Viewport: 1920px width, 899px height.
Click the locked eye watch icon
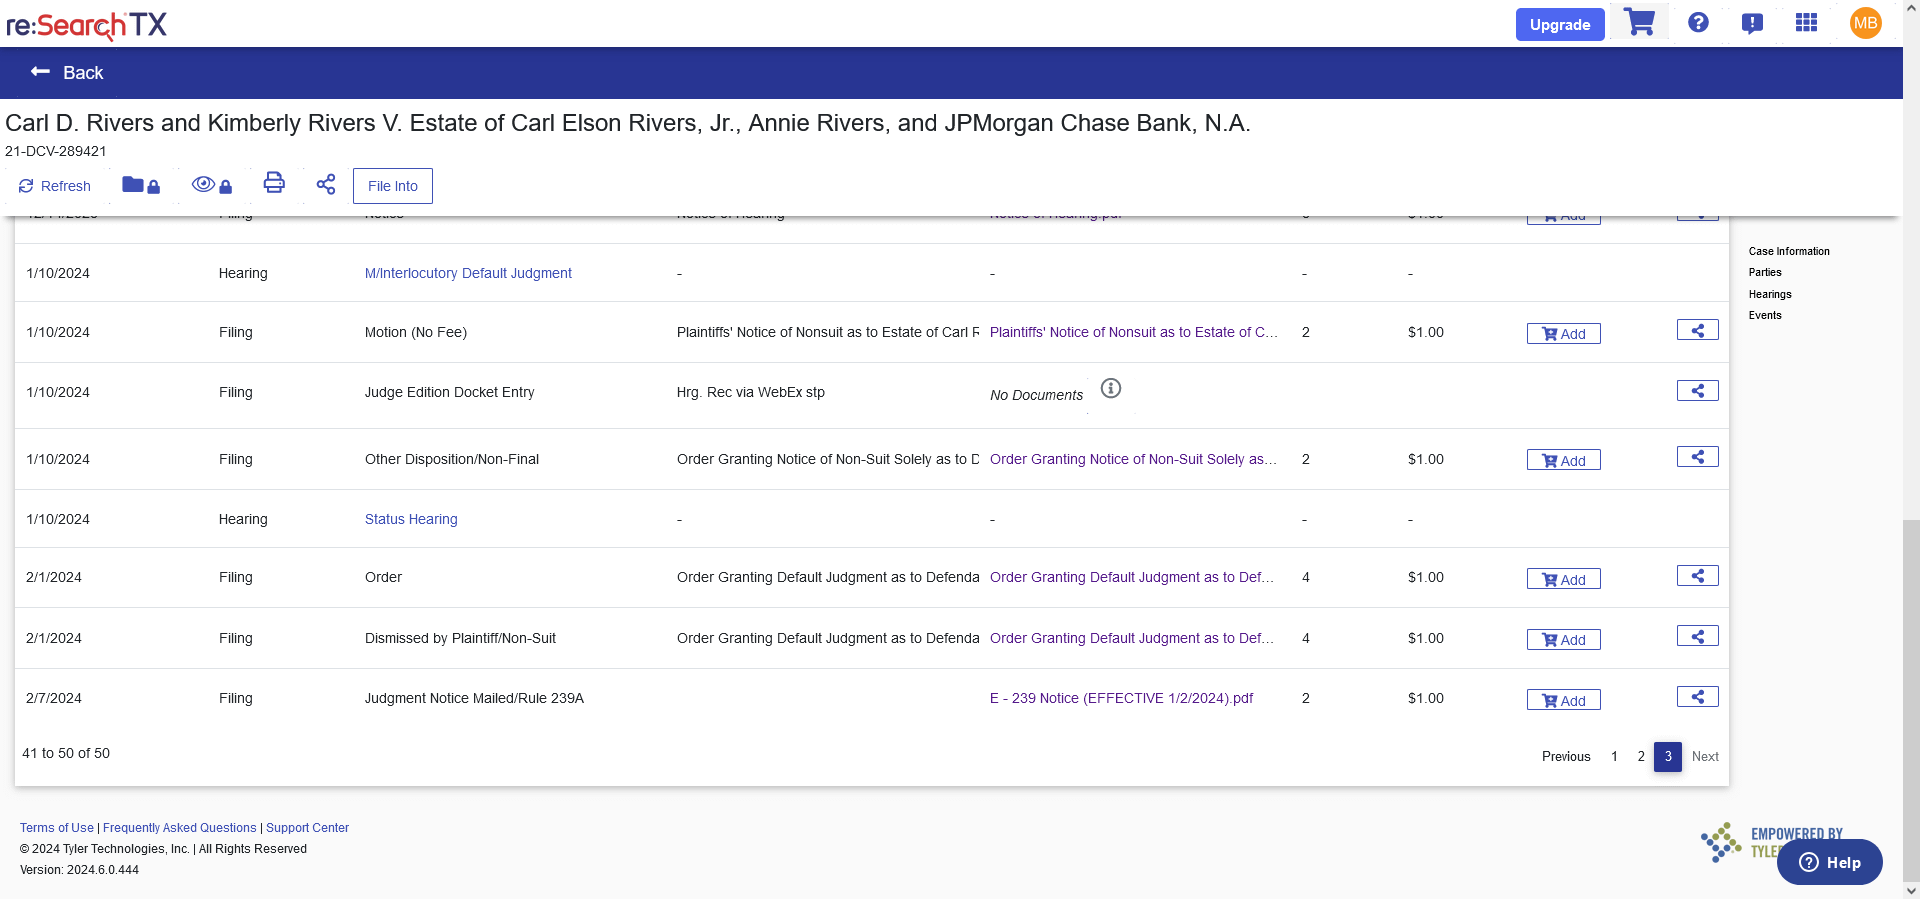pos(212,185)
